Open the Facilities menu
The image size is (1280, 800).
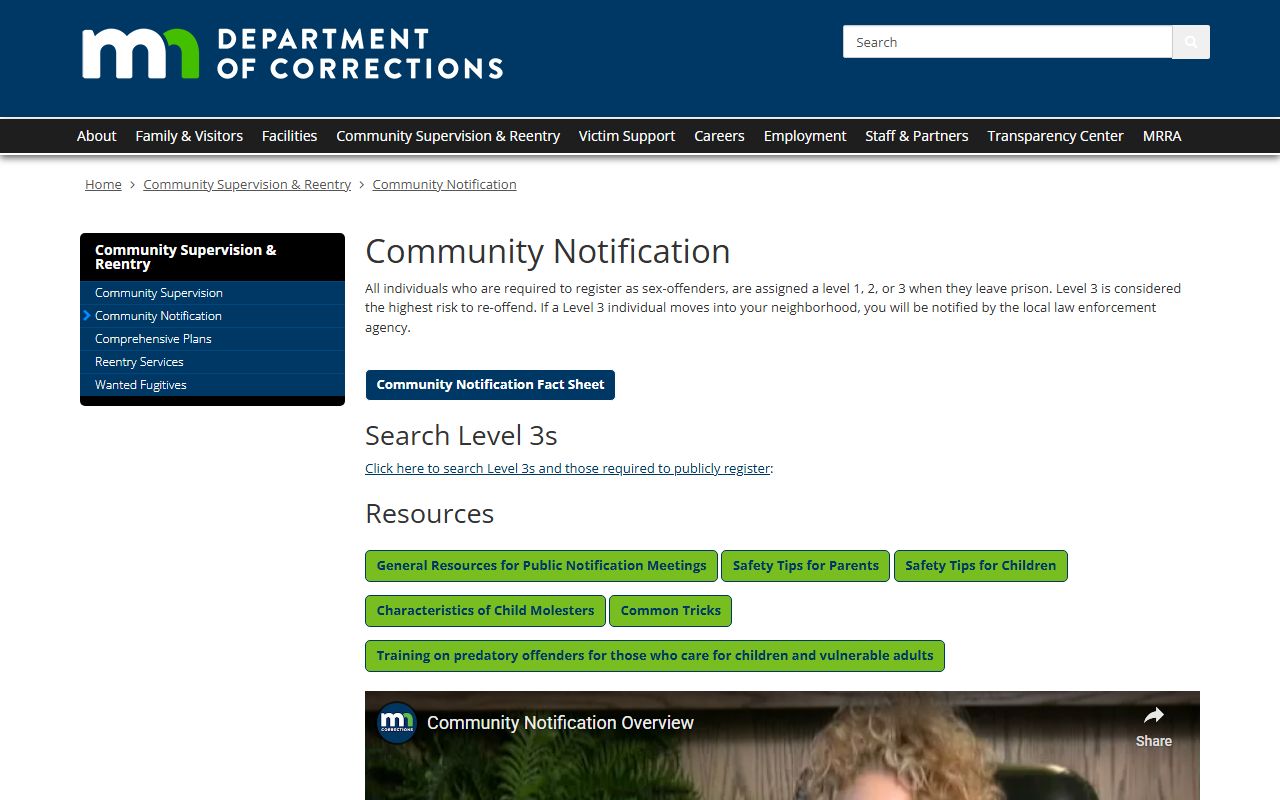click(x=289, y=136)
